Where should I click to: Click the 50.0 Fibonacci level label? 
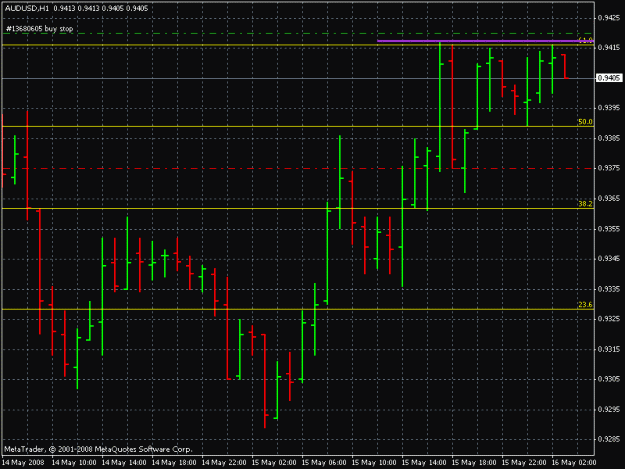point(585,122)
